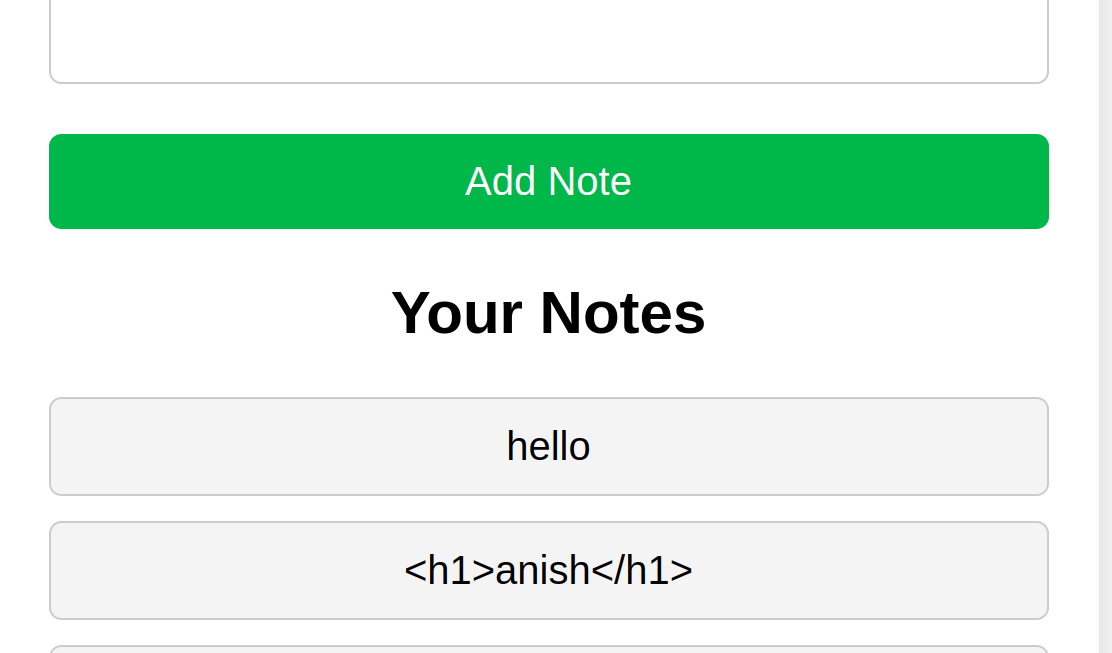Open the '<h1>anish</h1>' note
Viewport: 1112px width, 653px height.
pos(548,570)
